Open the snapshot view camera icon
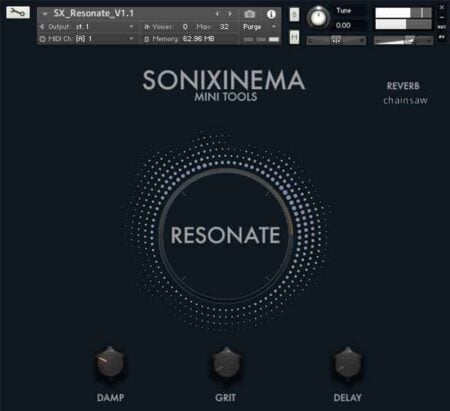450x411 pixels. (250, 14)
